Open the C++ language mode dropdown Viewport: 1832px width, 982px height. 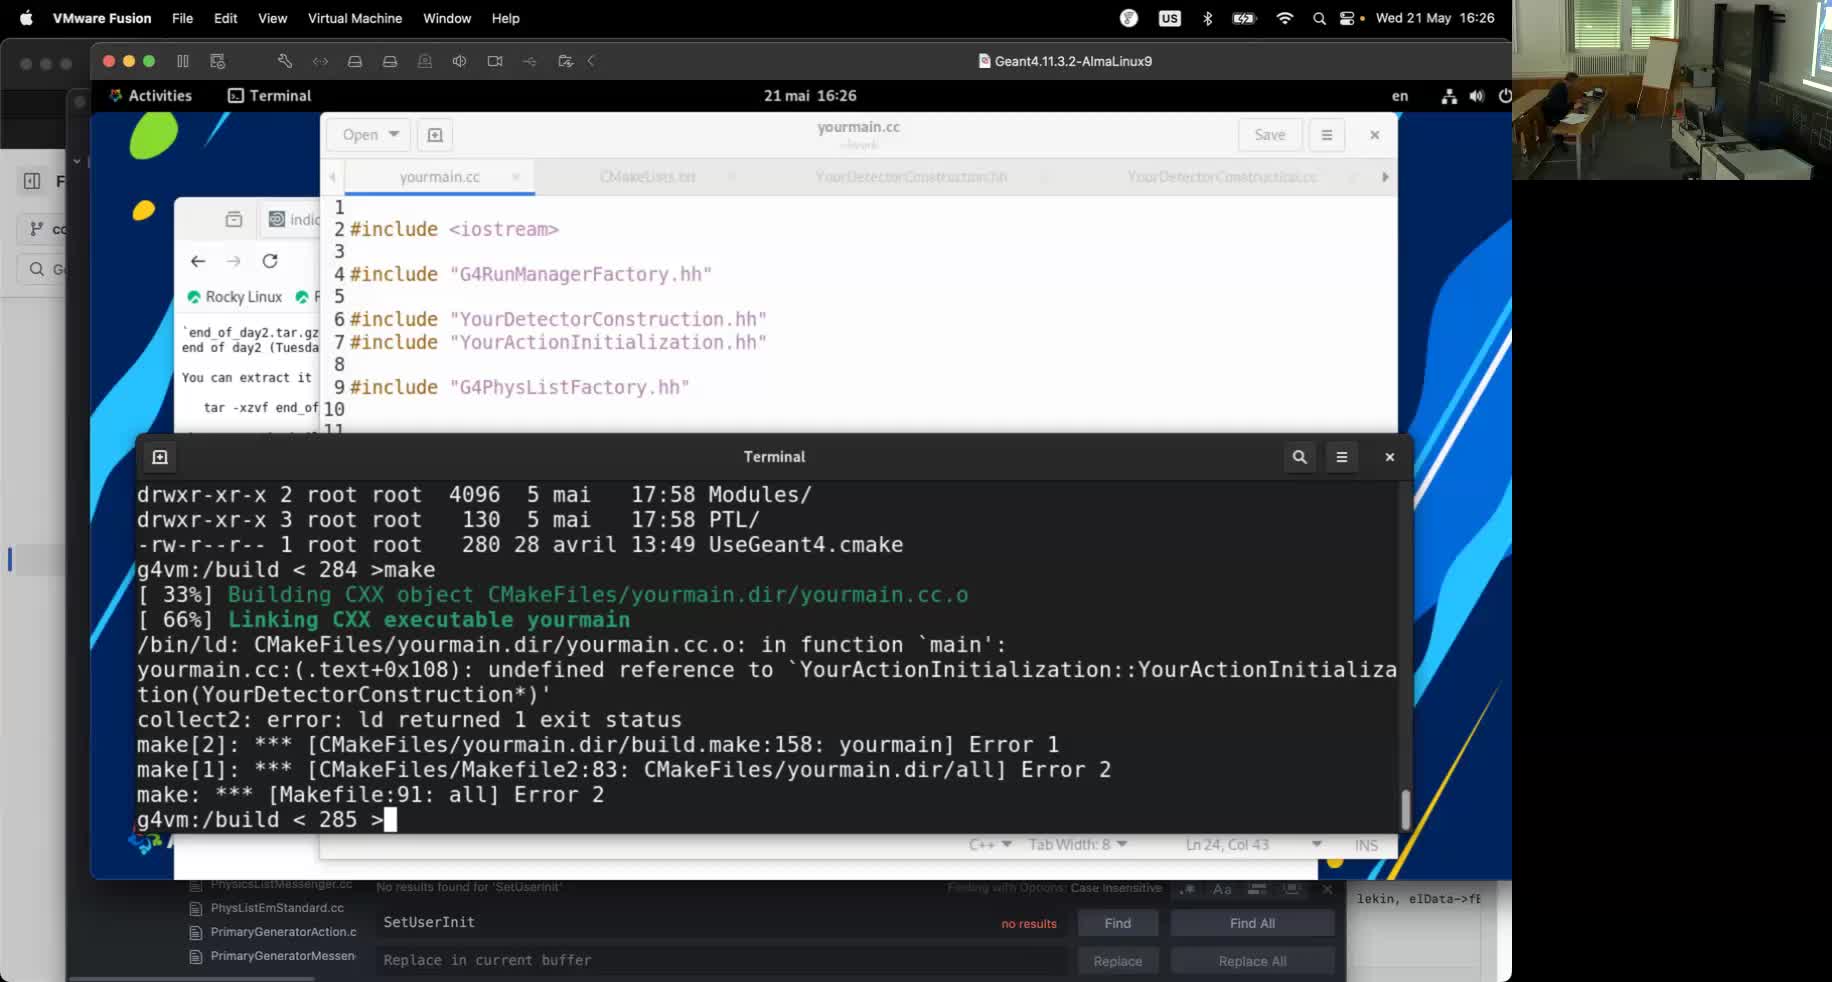[989, 845]
